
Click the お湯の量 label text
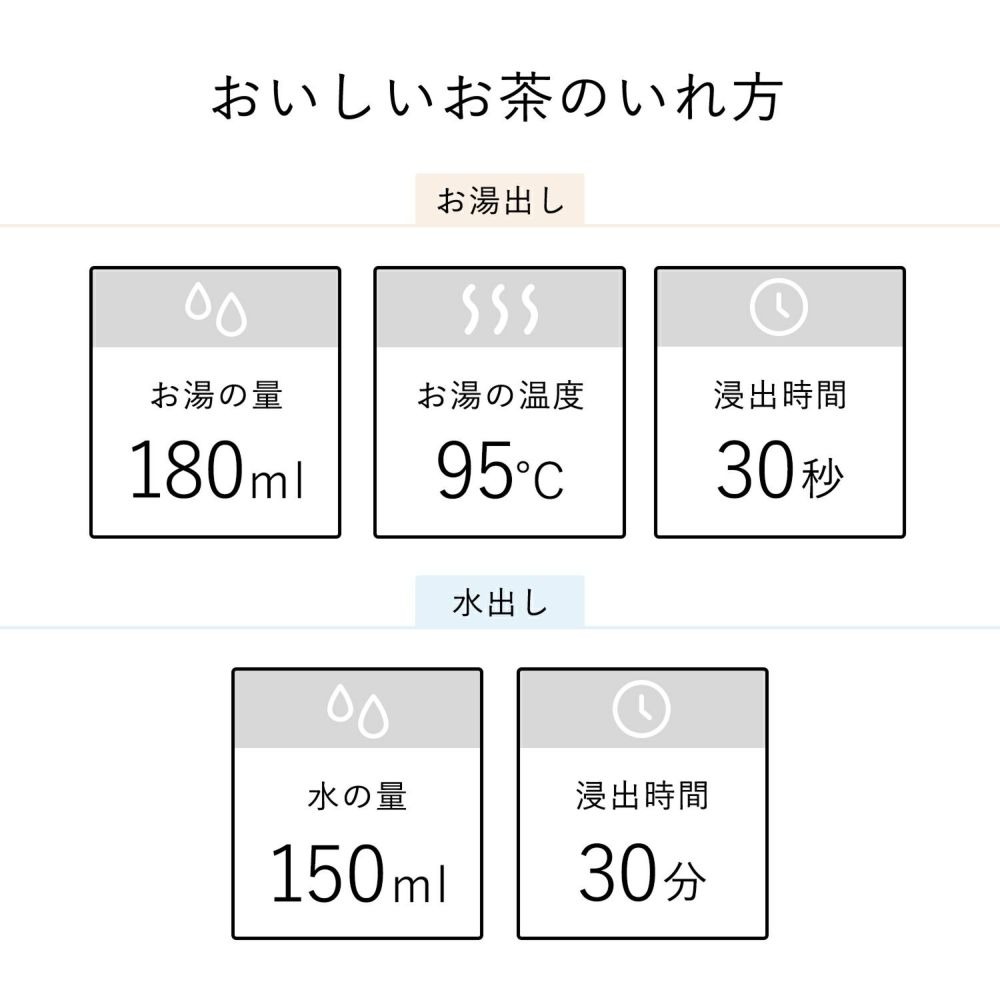(216, 395)
